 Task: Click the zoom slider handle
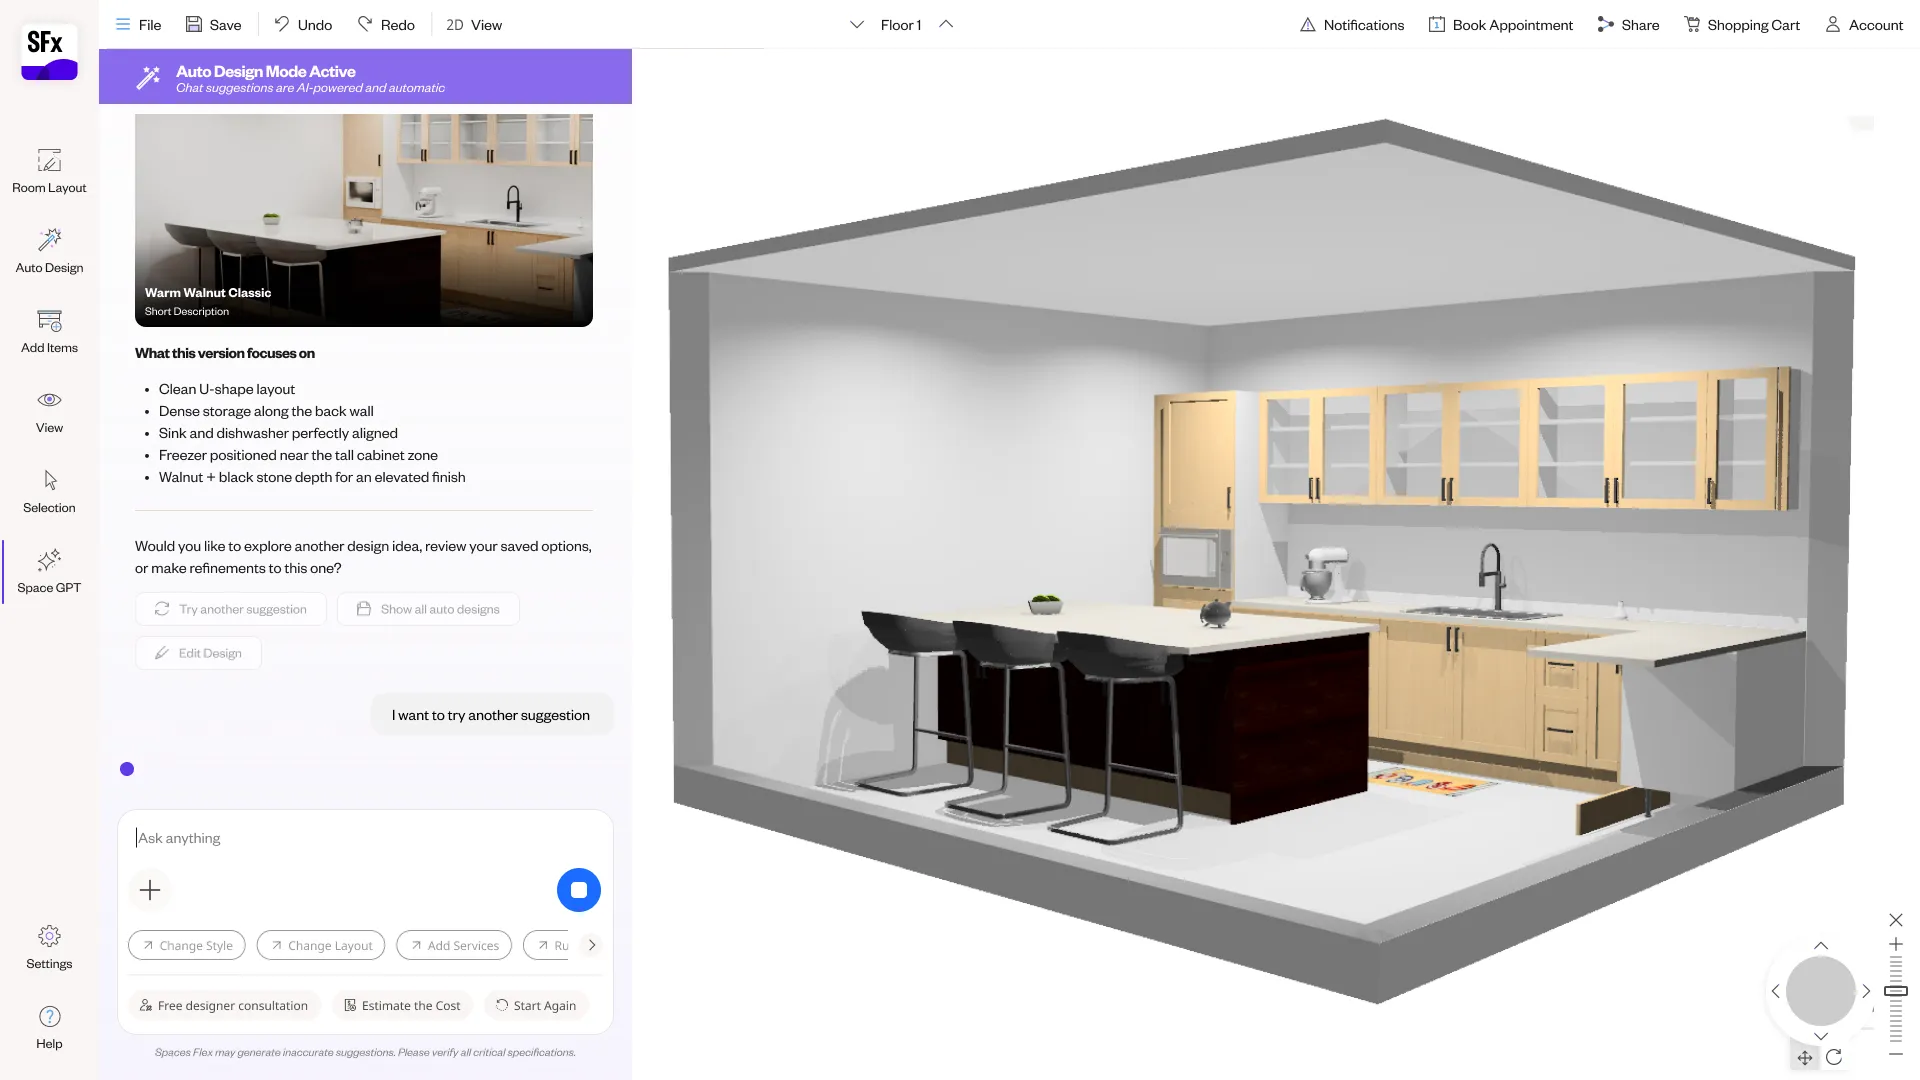pyautogui.click(x=1896, y=991)
